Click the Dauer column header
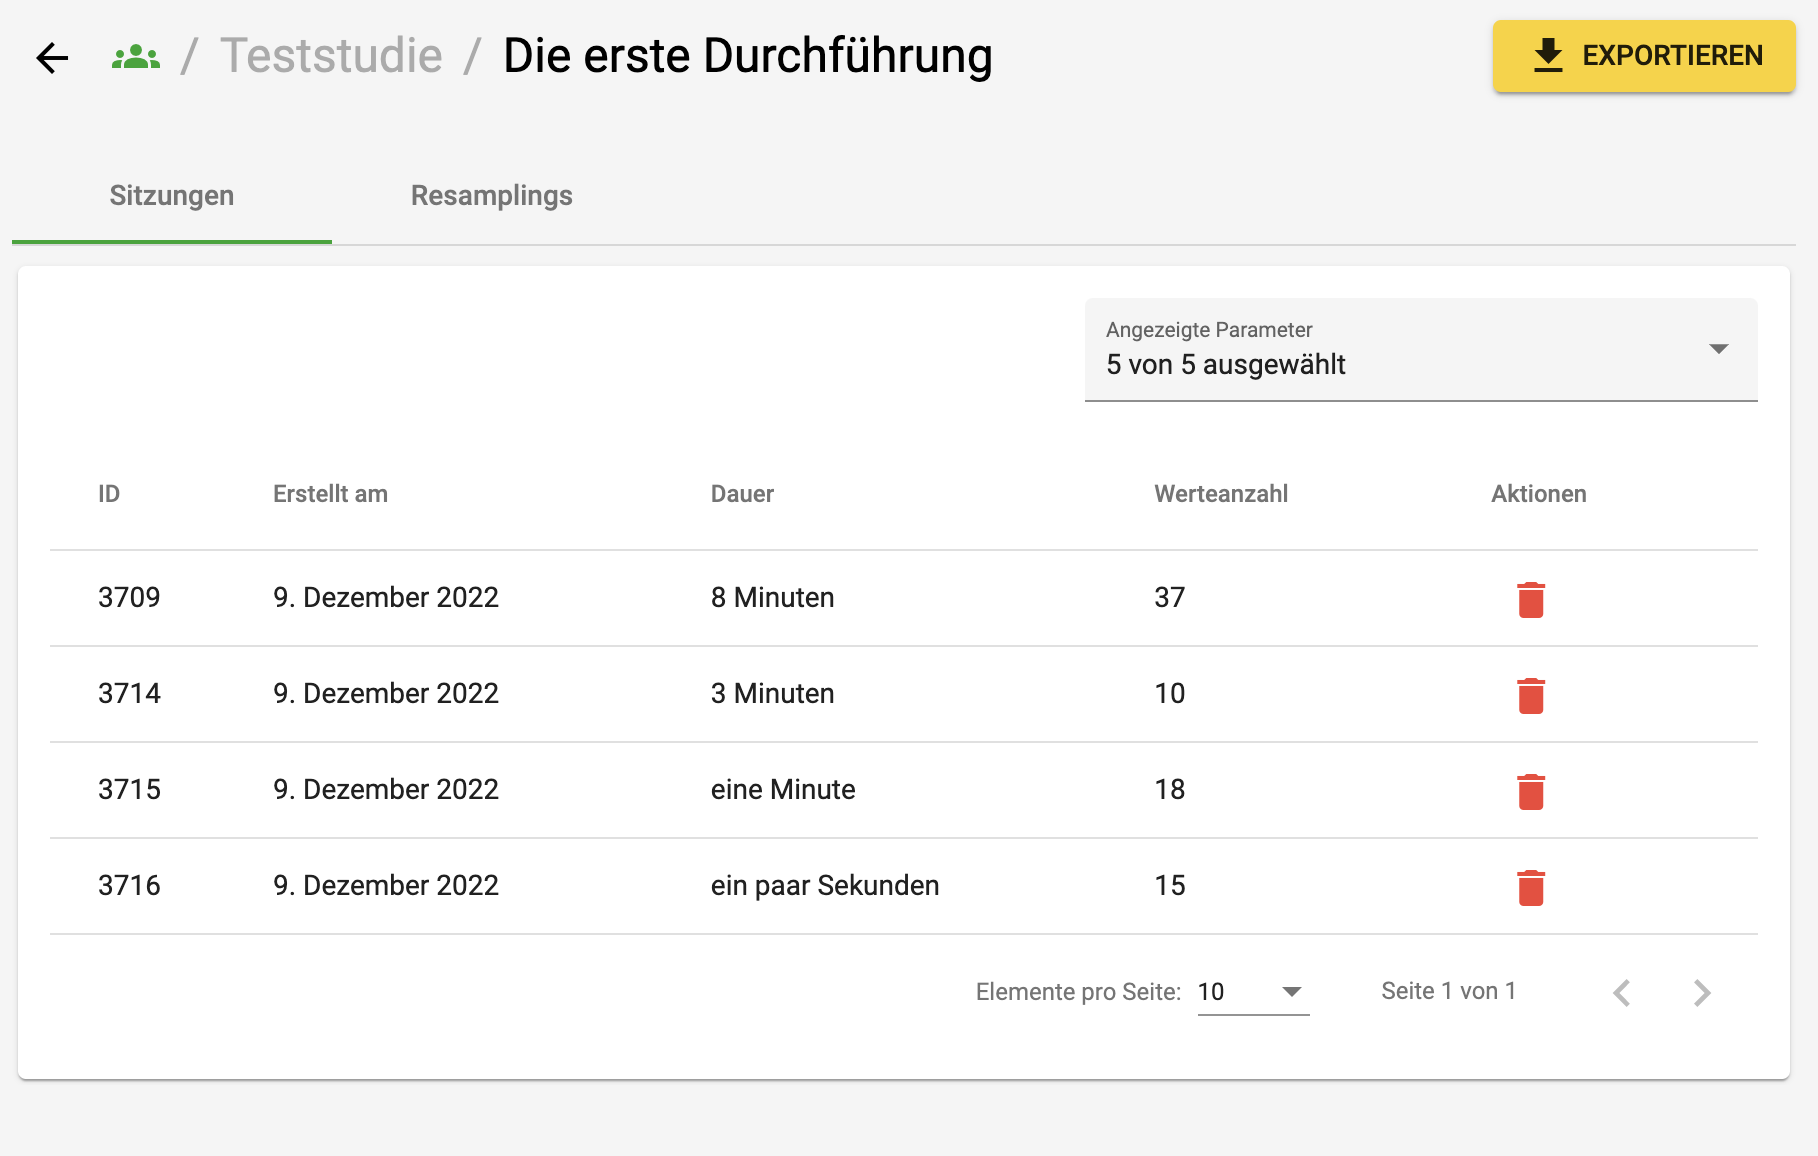Screen dimensions: 1818x1156 point(742,494)
